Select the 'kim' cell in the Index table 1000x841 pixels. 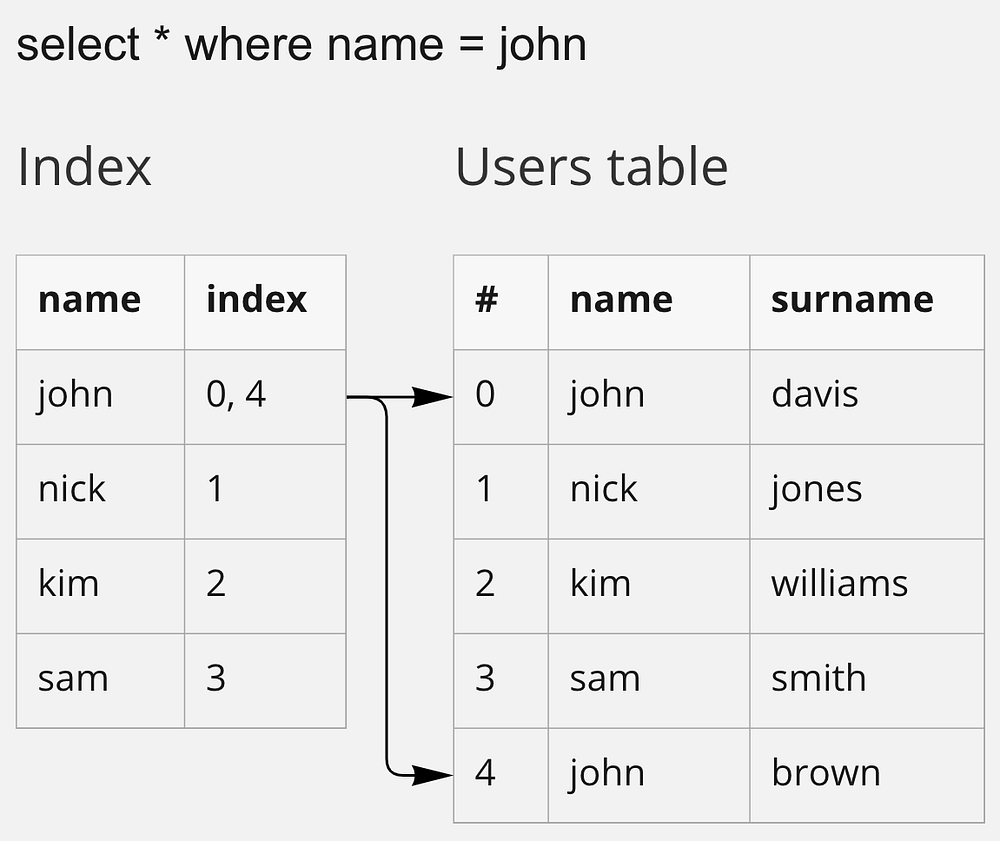[x=100, y=585]
